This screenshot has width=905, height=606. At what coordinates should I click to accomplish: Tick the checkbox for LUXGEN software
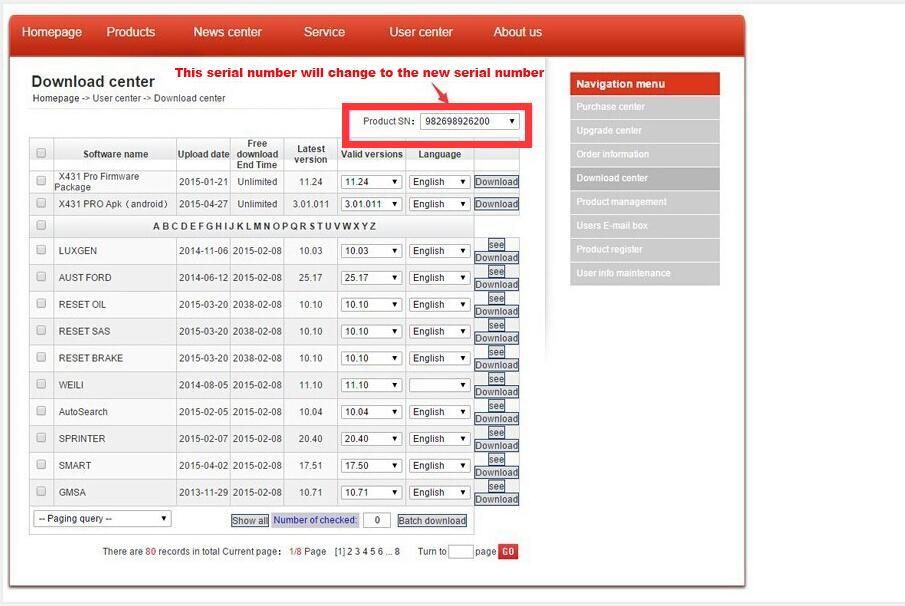point(41,250)
